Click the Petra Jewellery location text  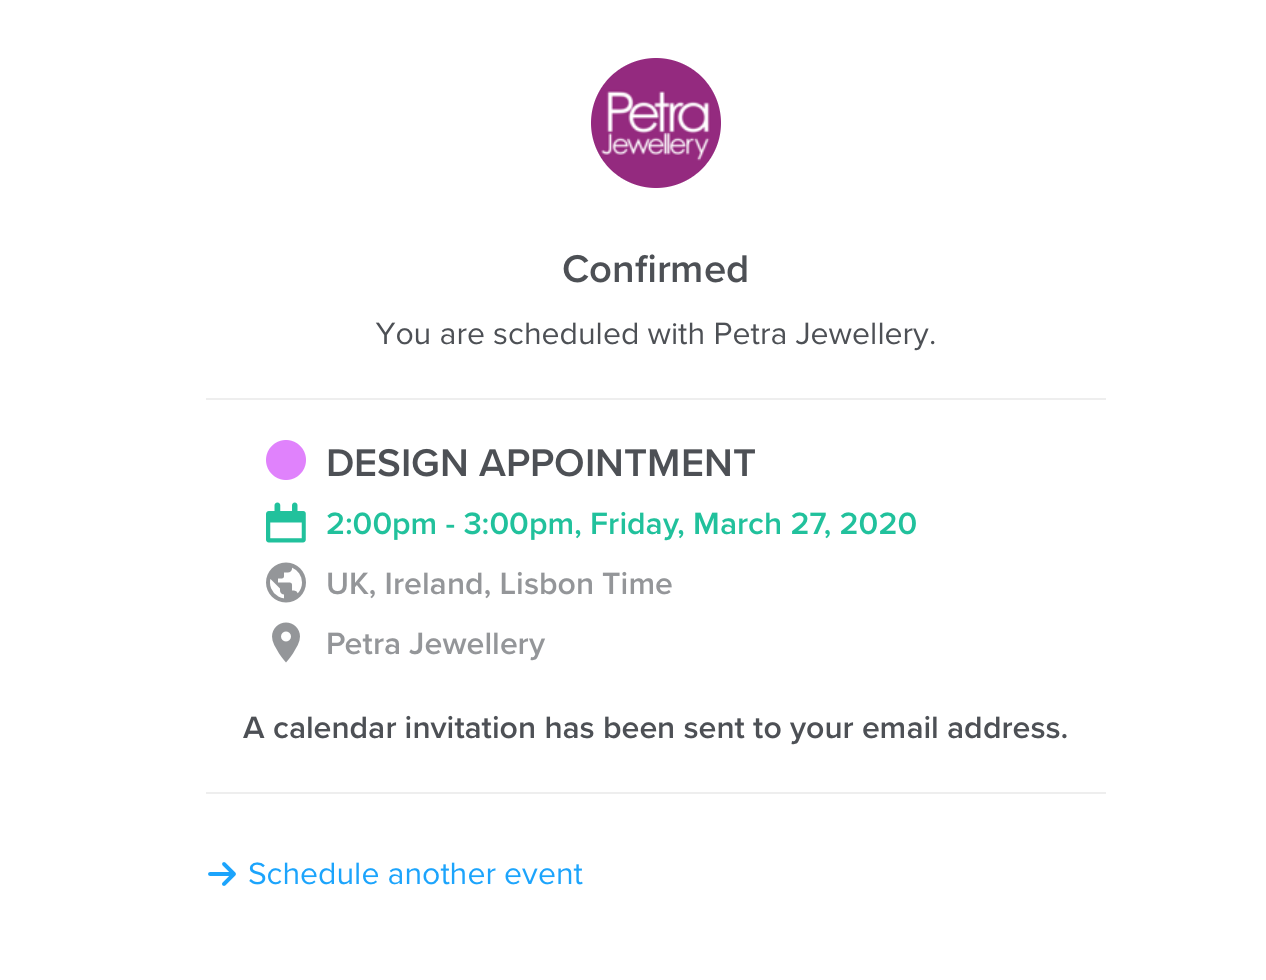(436, 644)
